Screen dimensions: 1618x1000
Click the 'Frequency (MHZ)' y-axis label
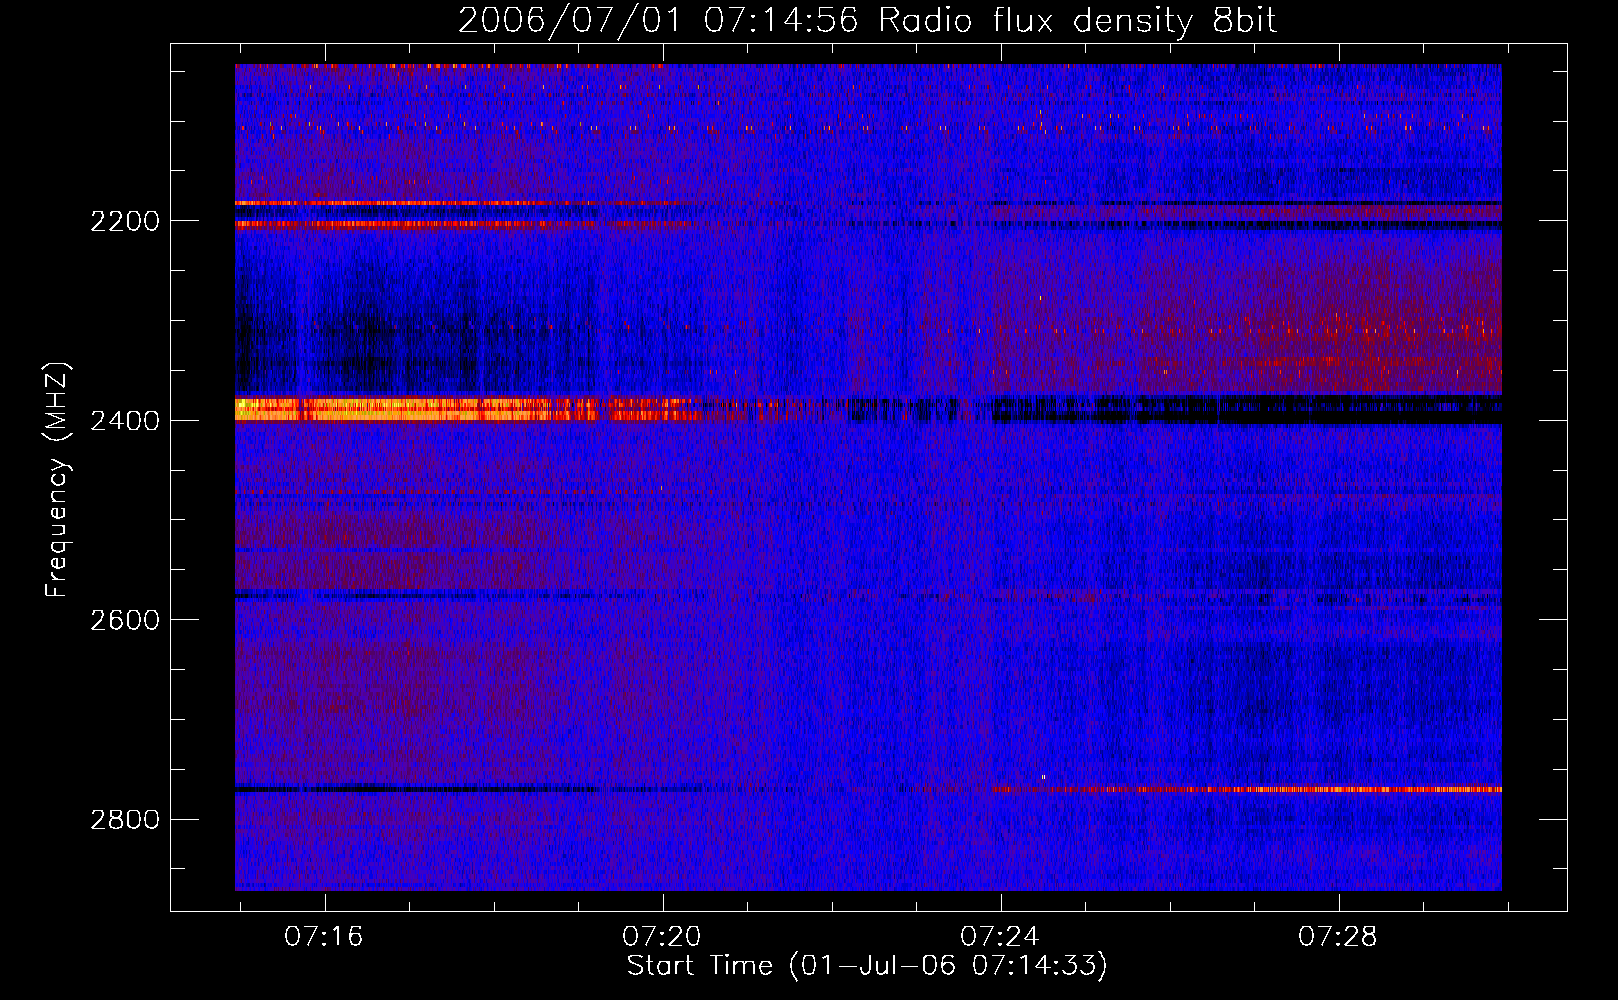point(58,480)
